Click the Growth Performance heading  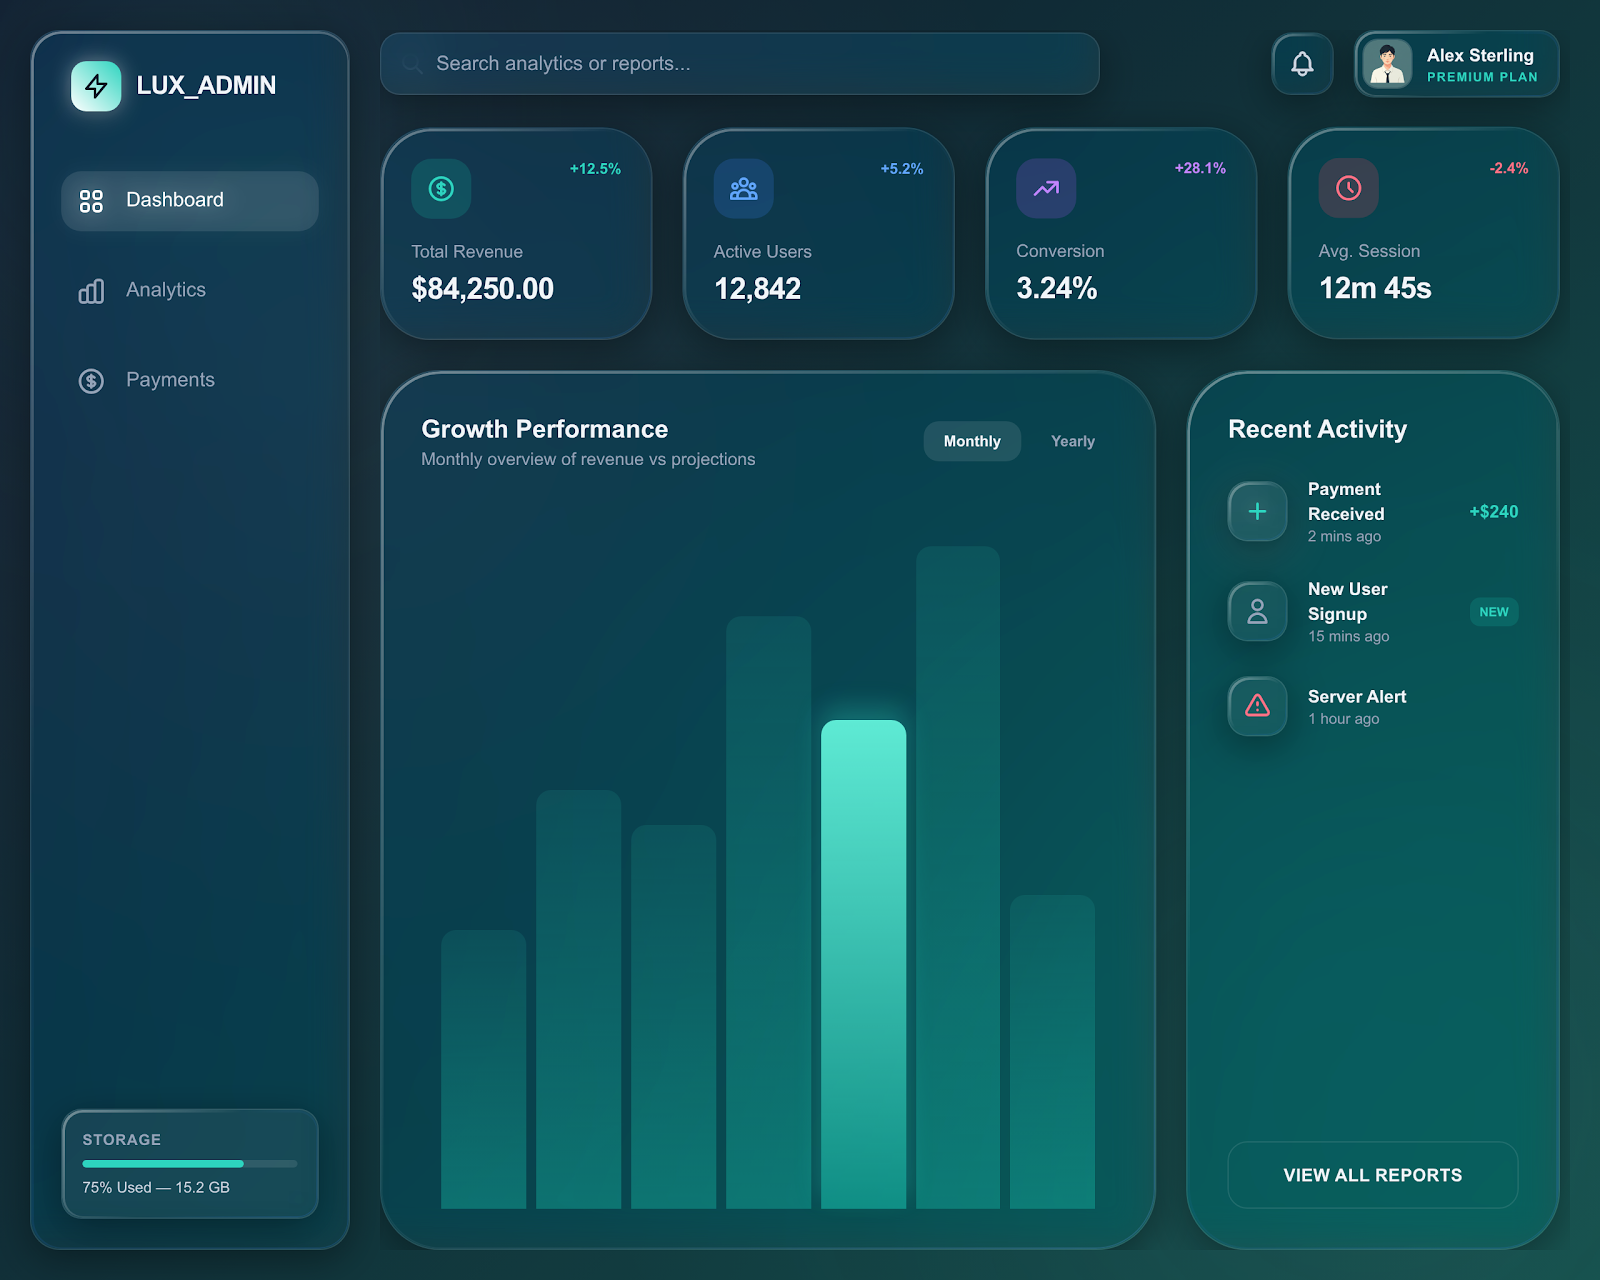[x=545, y=429]
